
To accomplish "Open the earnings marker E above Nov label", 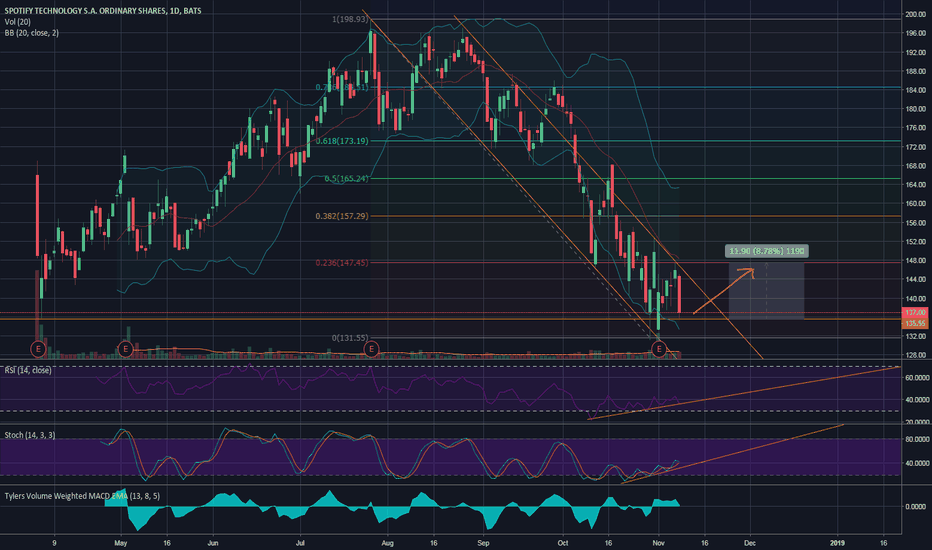I will point(659,349).
